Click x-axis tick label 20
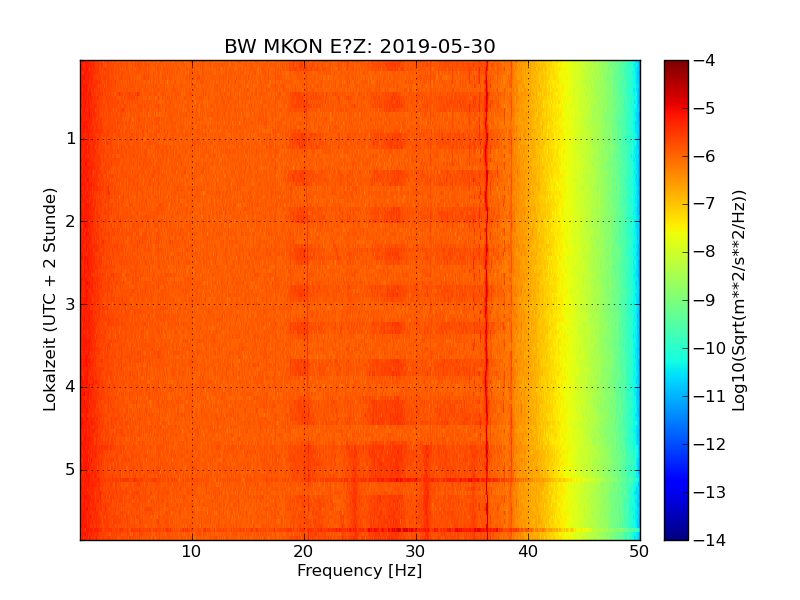Screen dimensions: 800x600 tap(304, 552)
